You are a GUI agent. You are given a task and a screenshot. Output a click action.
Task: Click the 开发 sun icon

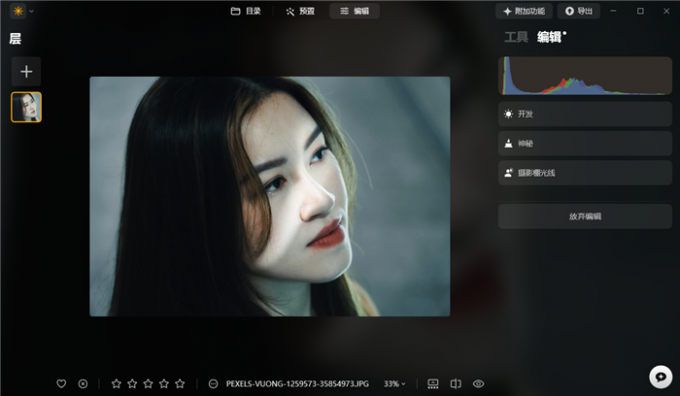[x=509, y=114]
